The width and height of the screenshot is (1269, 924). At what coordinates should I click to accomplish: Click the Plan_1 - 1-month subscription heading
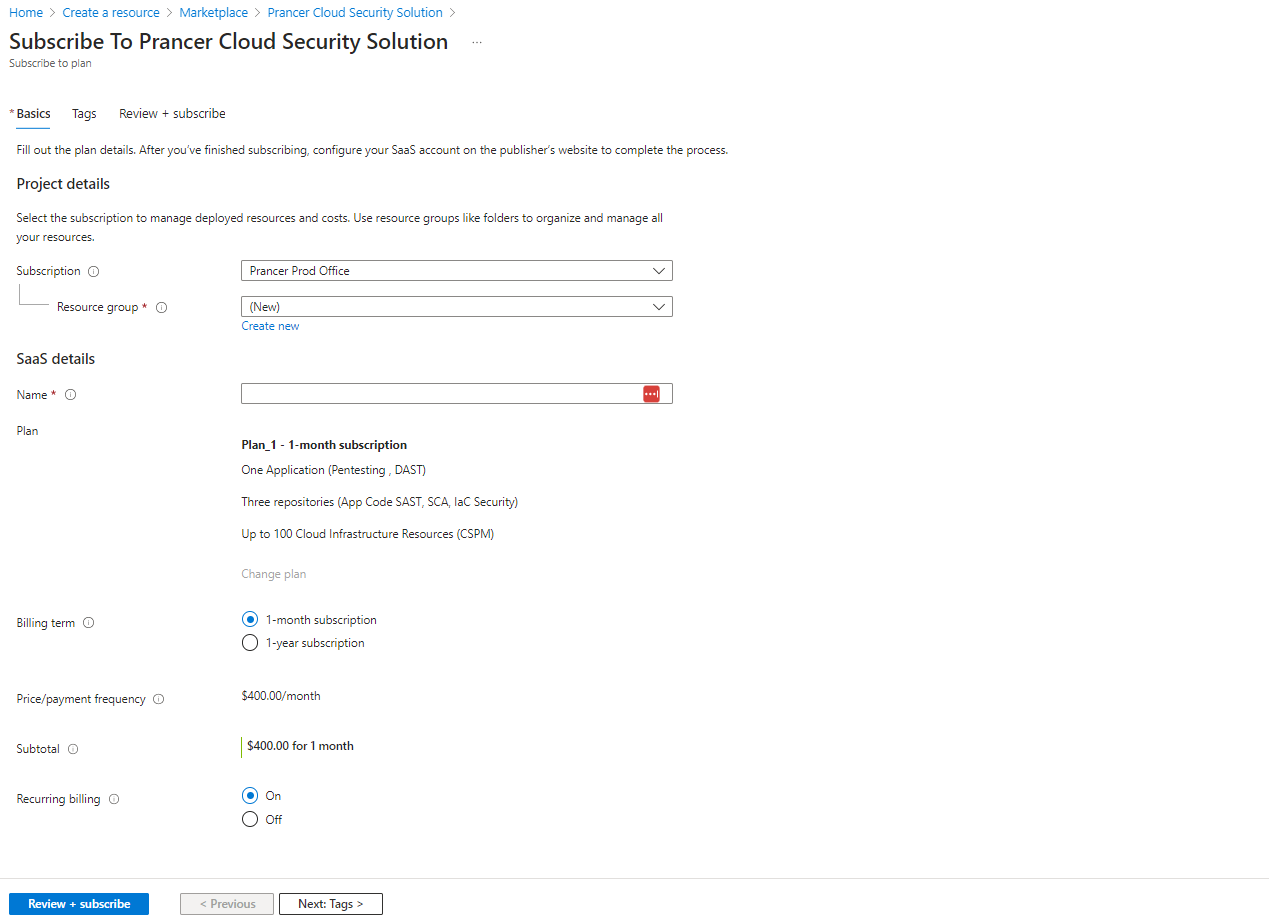point(324,445)
